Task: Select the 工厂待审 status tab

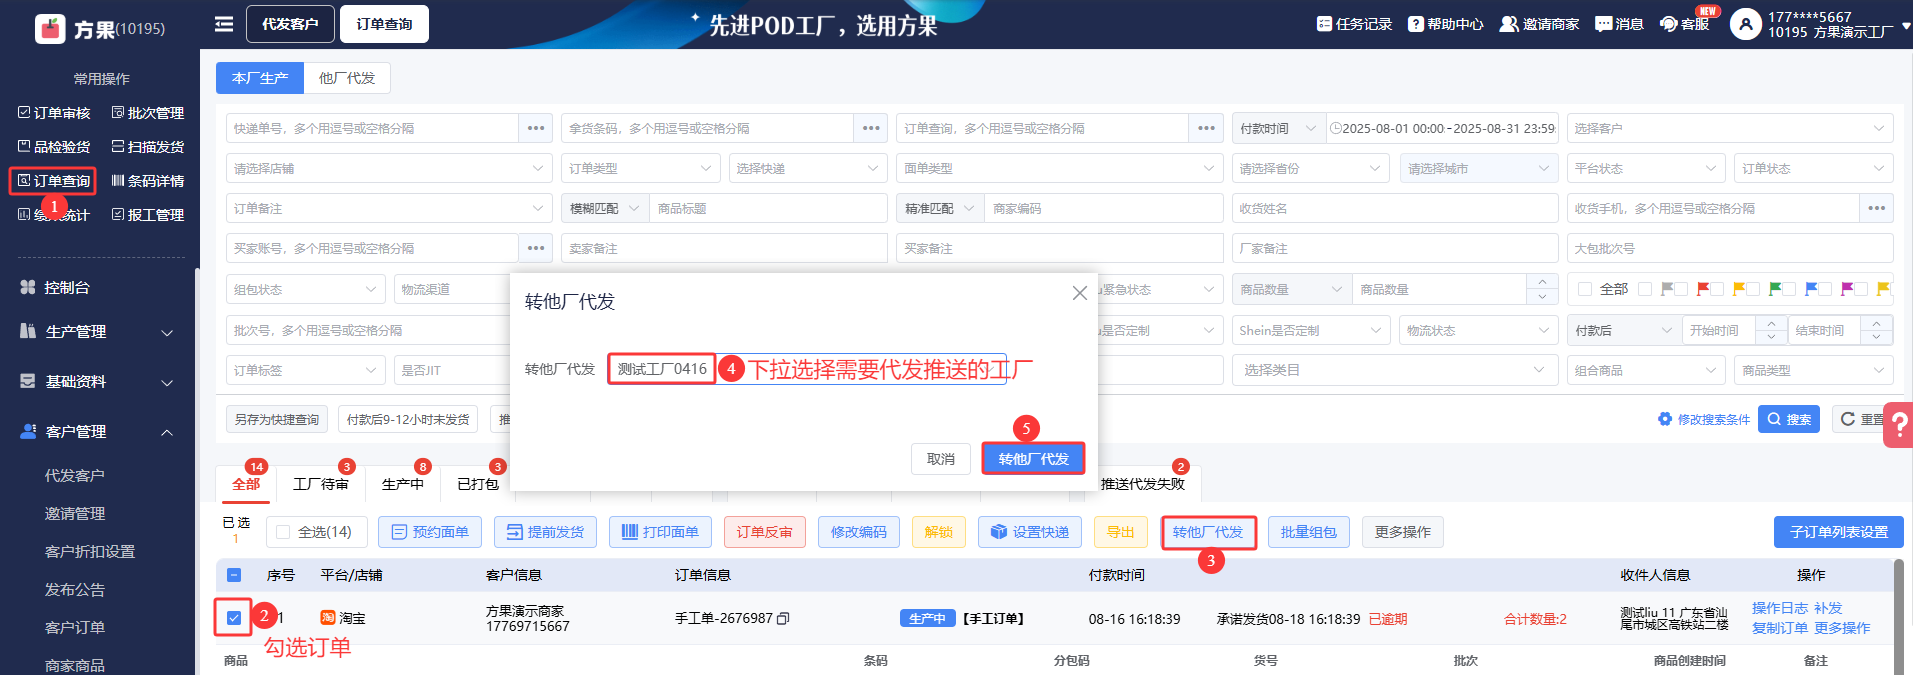Action: click(321, 484)
